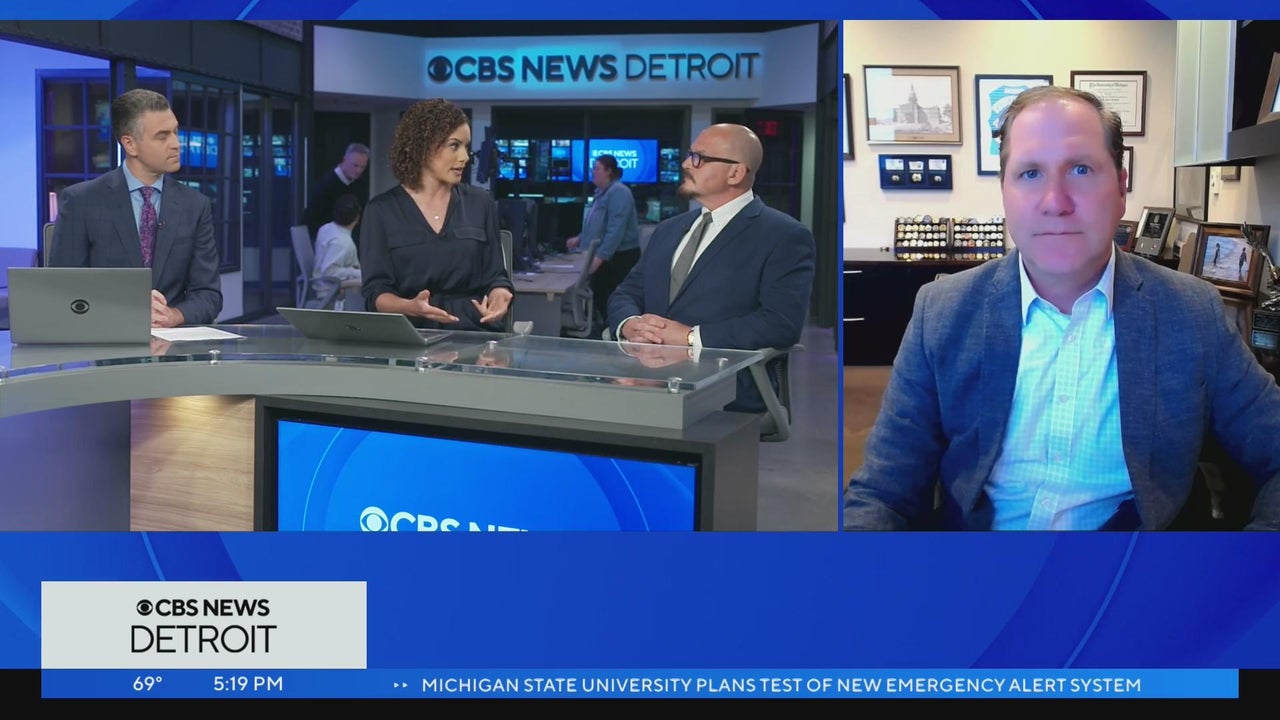Click the CBS eye icon in lower-left logo
Screen dimensions: 1280x720
pyautogui.click(x=144, y=608)
